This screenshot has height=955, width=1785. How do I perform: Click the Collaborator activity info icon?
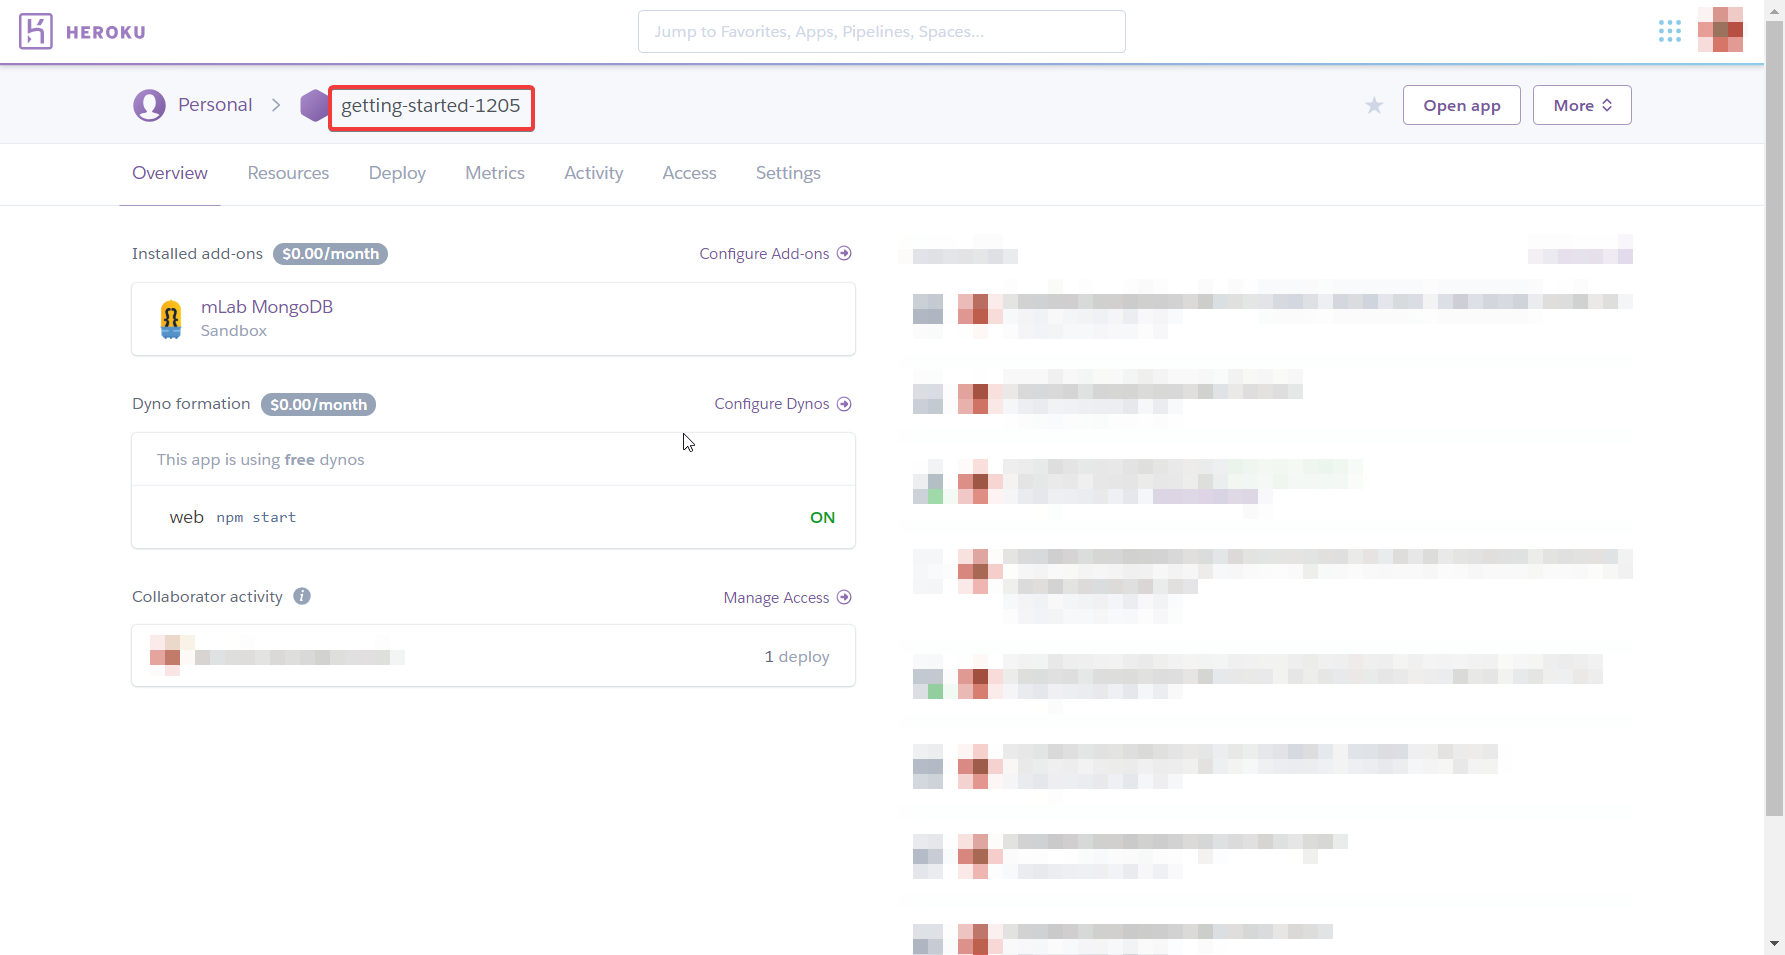[x=302, y=596]
